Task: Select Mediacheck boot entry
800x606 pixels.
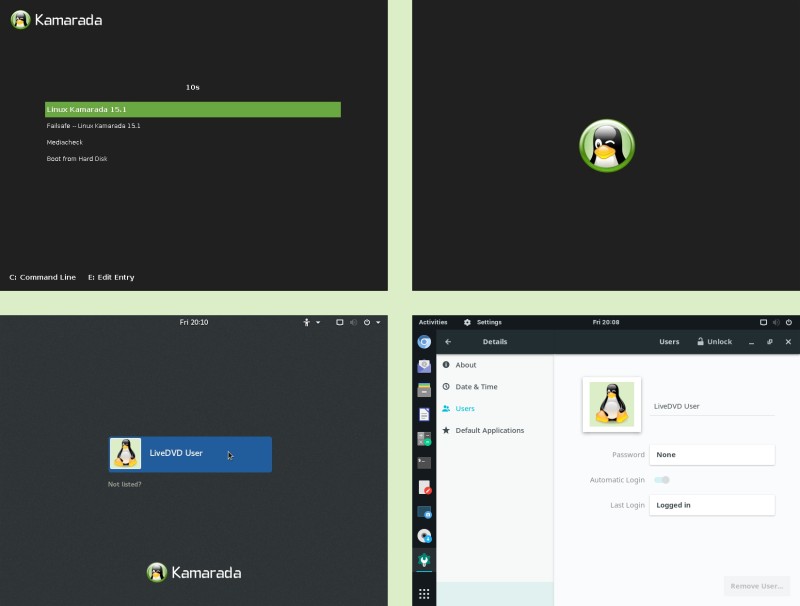Action: coord(64,142)
